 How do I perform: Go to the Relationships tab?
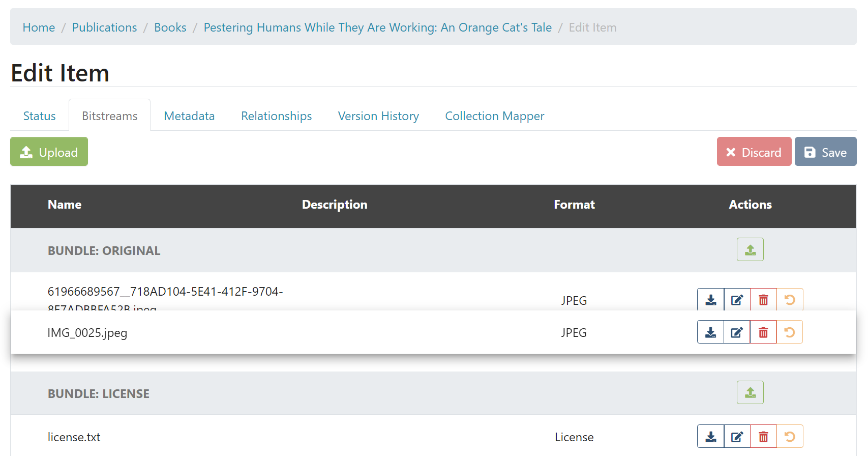276,116
